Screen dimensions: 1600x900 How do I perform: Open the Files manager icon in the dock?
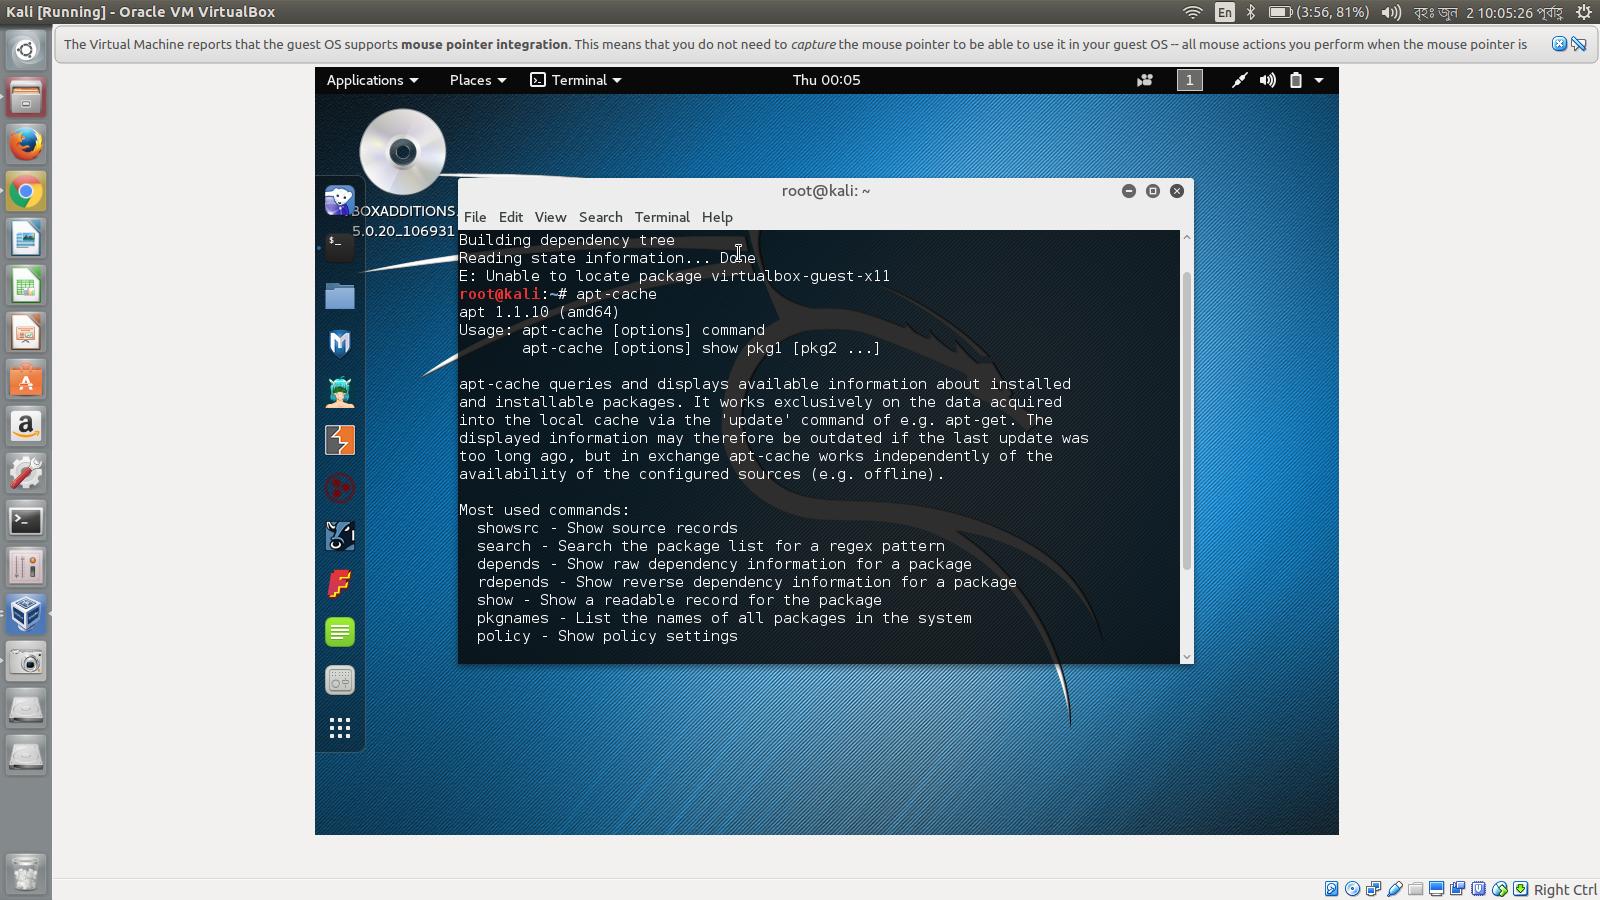point(340,295)
